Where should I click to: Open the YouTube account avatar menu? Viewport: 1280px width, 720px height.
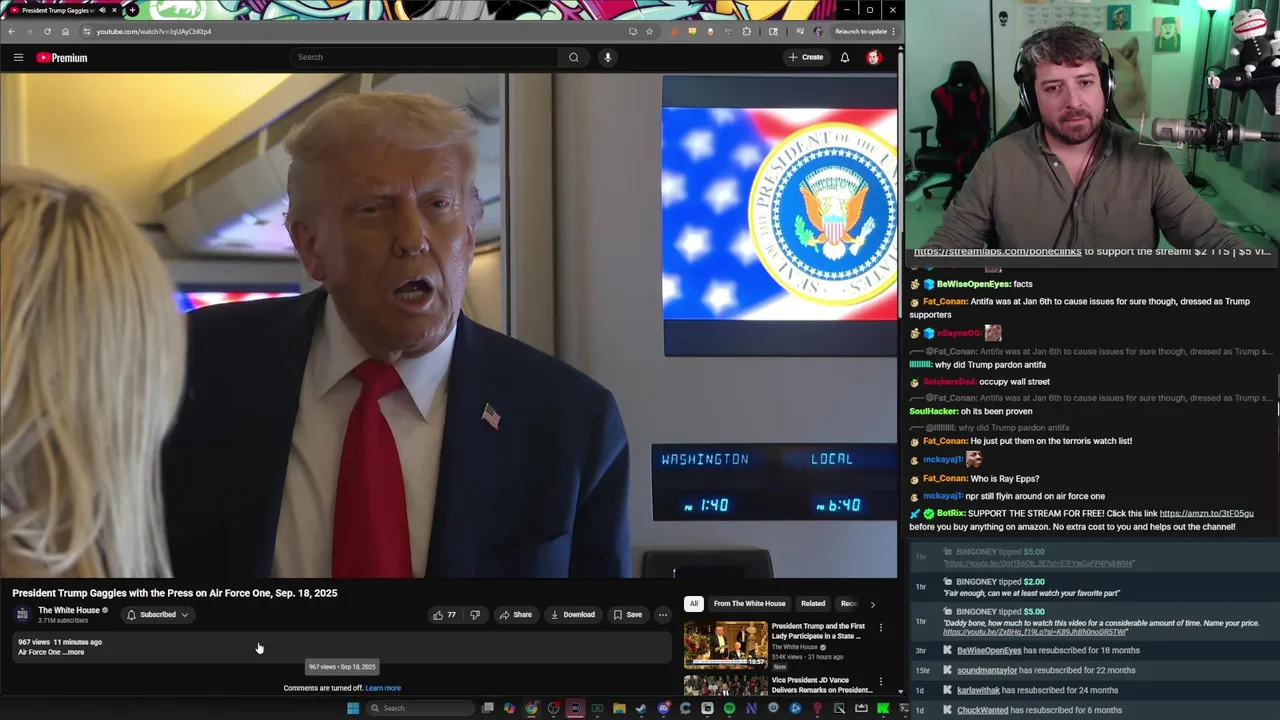(x=874, y=57)
